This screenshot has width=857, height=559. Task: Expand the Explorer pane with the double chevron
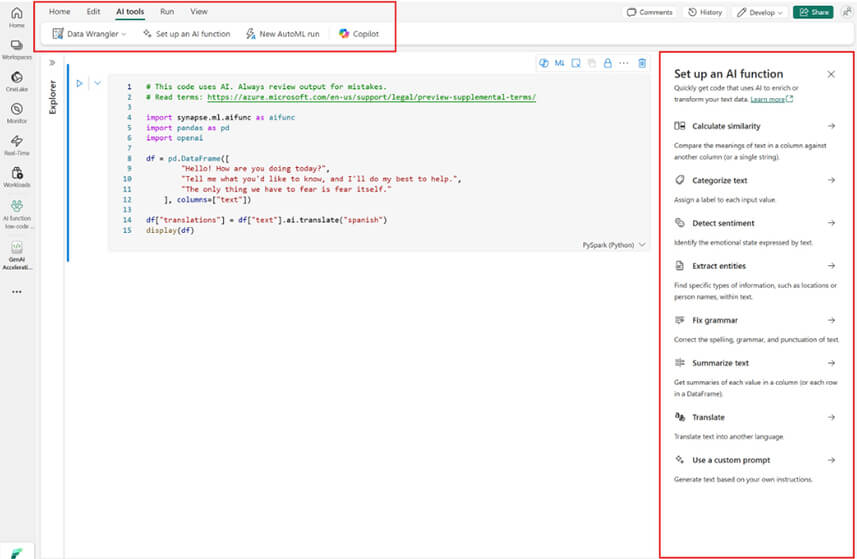52,62
